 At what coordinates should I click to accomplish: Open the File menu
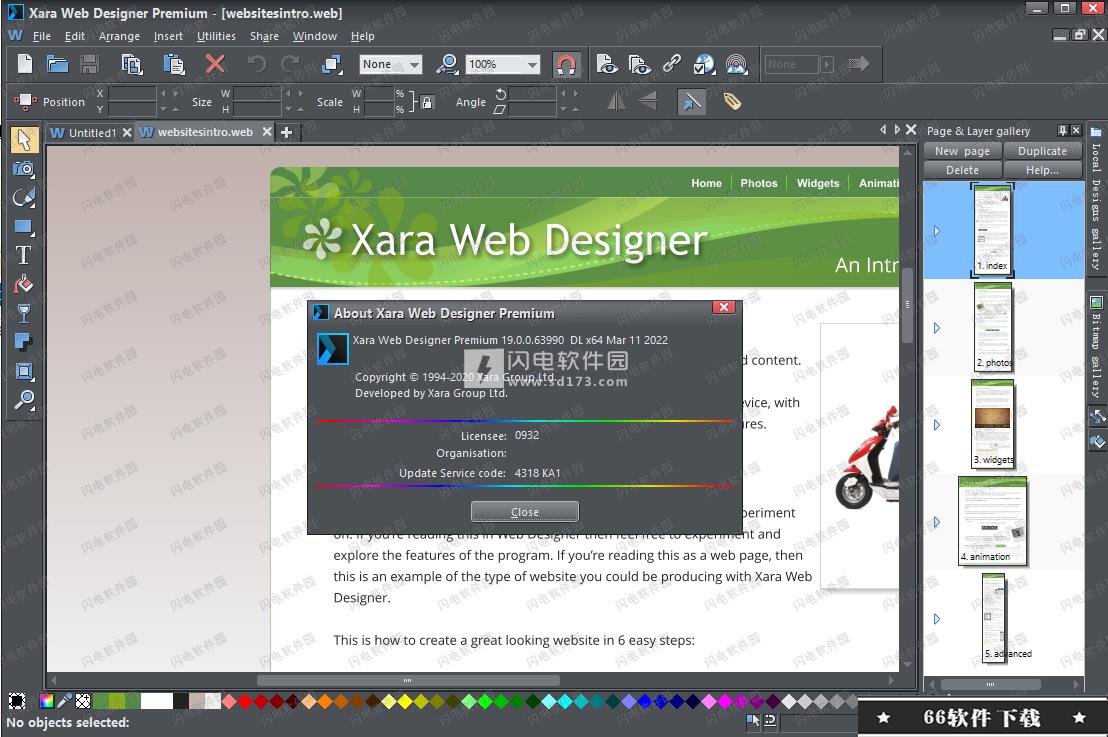[42, 36]
